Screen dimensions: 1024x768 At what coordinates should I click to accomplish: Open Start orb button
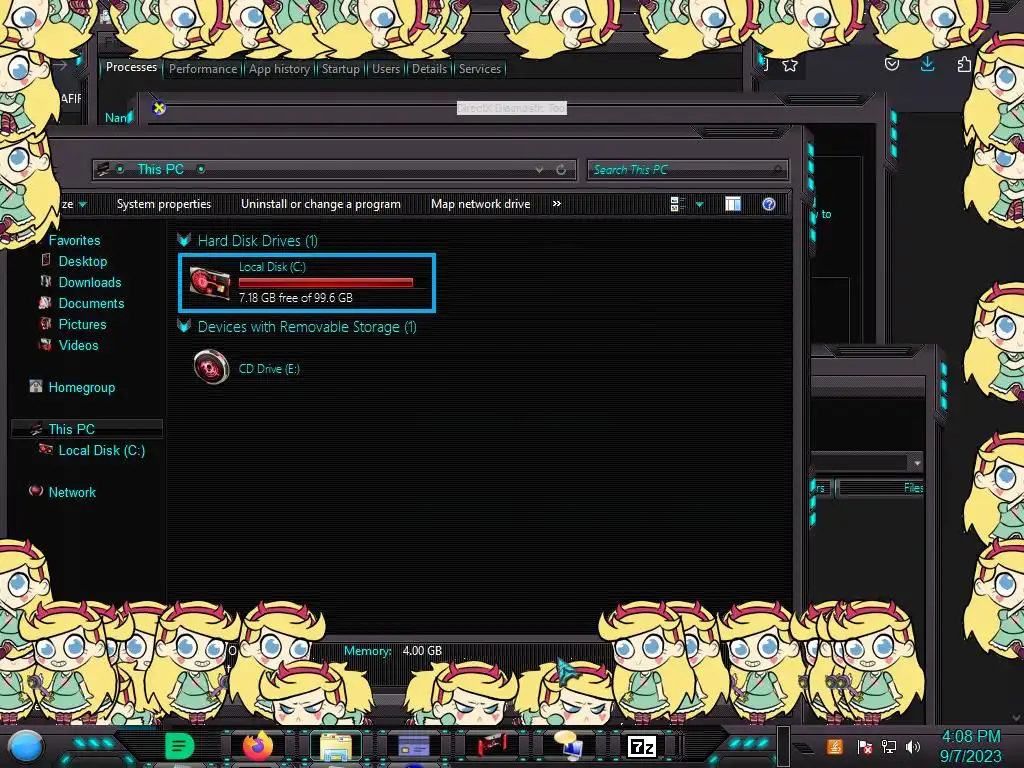point(25,747)
